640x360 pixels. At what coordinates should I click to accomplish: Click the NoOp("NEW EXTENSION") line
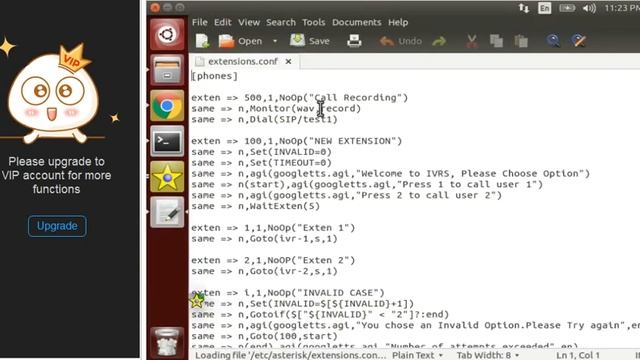pyautogui.click(x=296, y=141)
